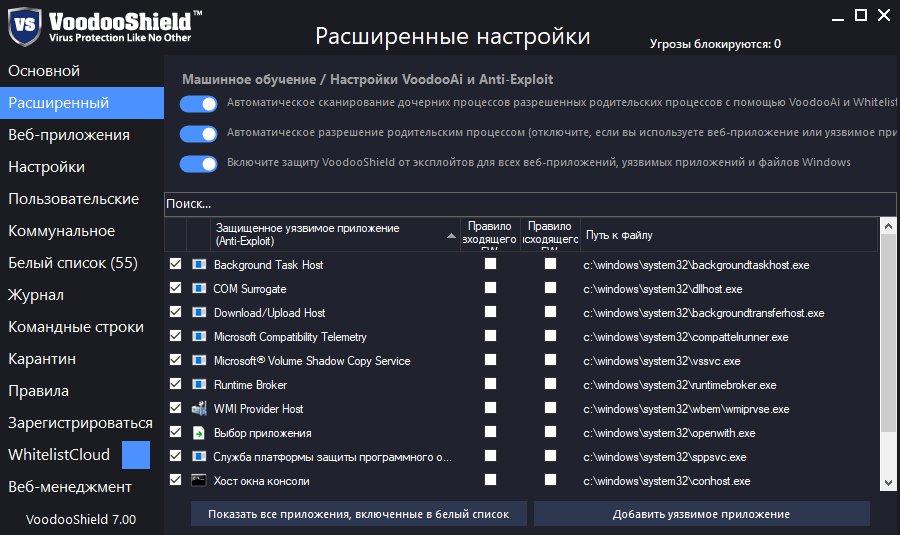Click path c:\windows\system32\sppsvc.exe
The image size is (900, 535).
point(665,457)
